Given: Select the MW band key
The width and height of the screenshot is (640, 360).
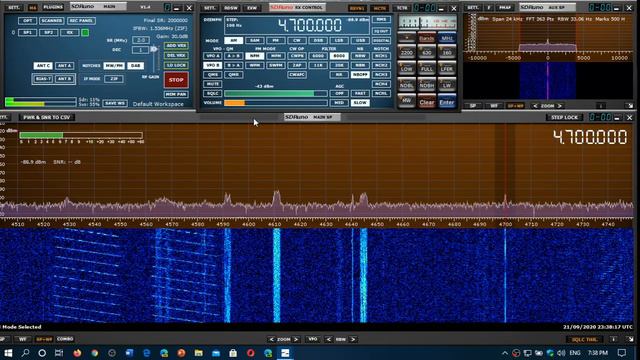Looking at the screenshot, I should 407,101.
